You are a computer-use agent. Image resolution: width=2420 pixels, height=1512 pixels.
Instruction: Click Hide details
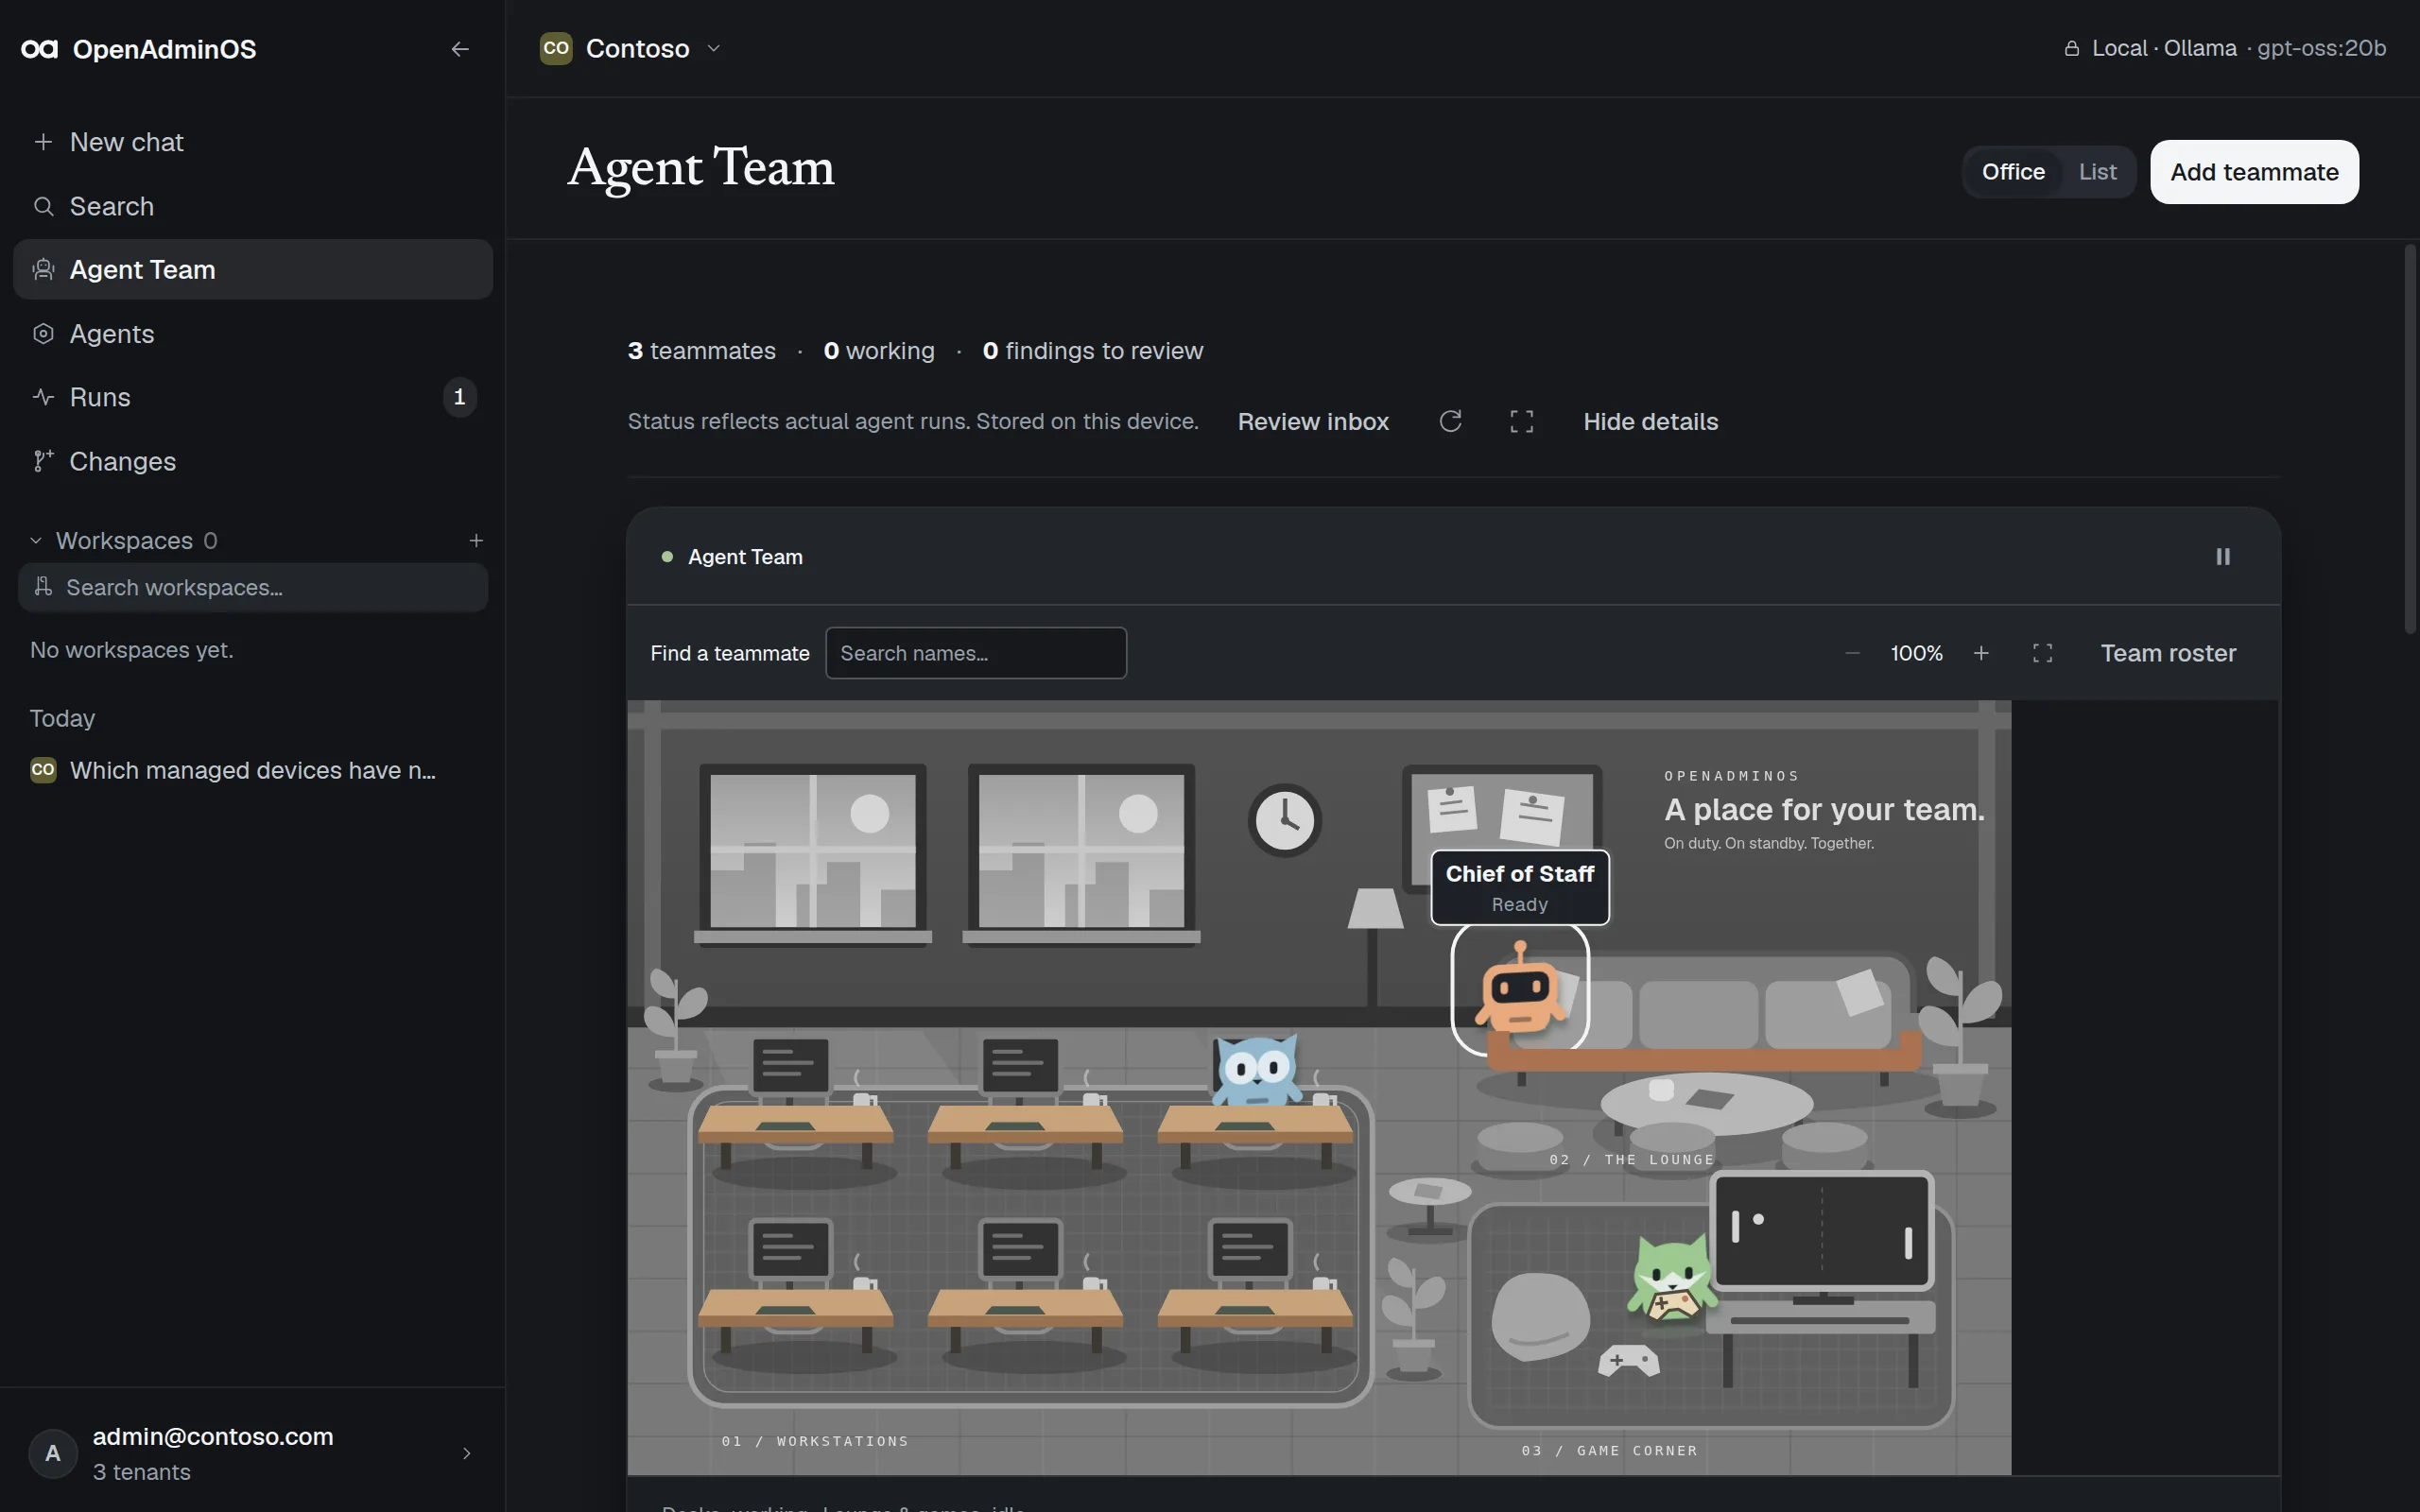click(1650, 422)
